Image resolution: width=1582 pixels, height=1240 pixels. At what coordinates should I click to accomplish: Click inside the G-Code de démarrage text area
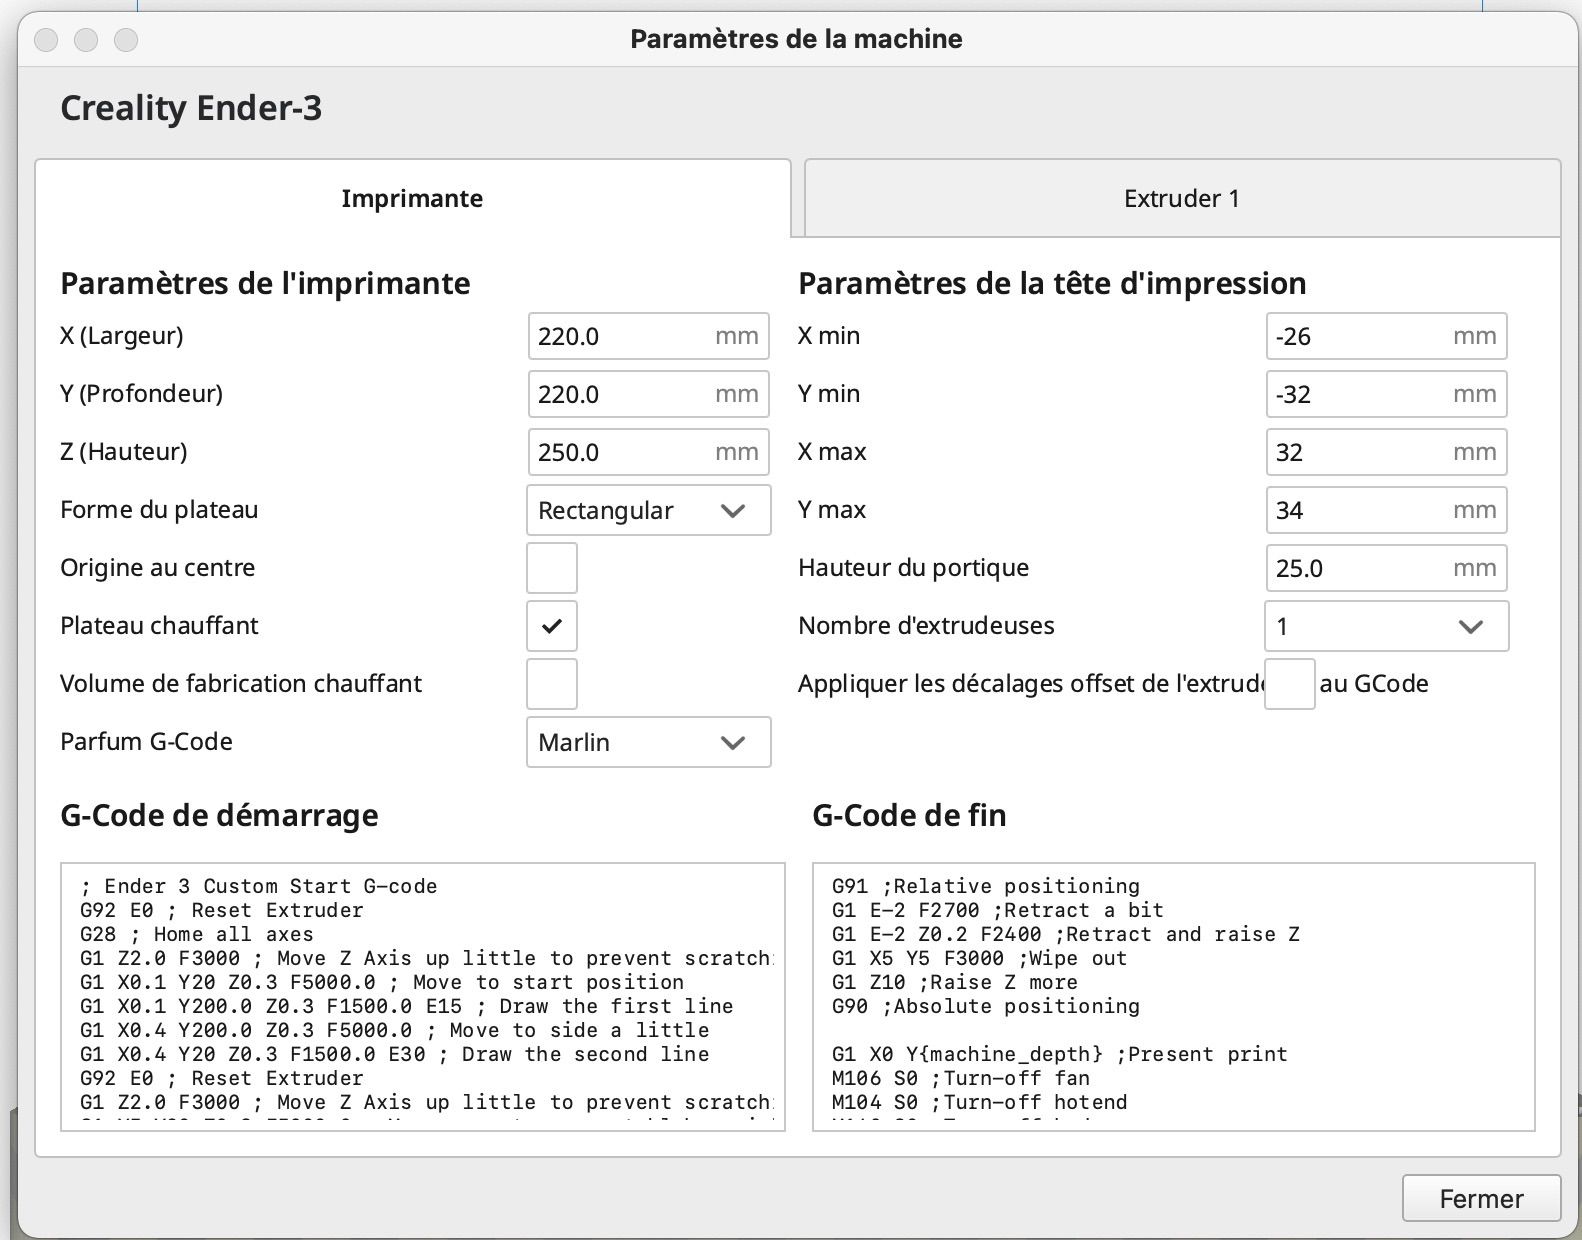click(x=423, y=997)
